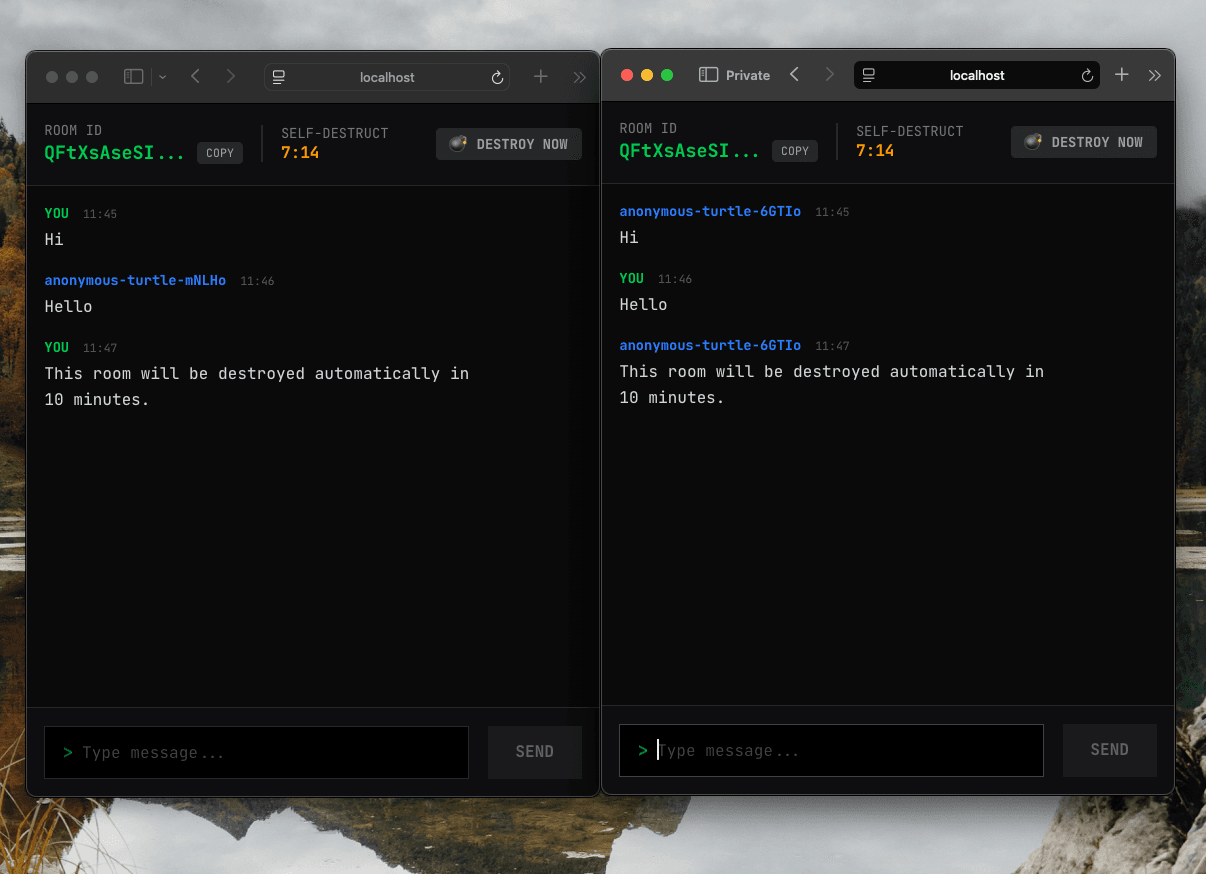1206x874 pixels.
Task: Click the back navigation arrow in the left window
Action: (x=195, y=76)
